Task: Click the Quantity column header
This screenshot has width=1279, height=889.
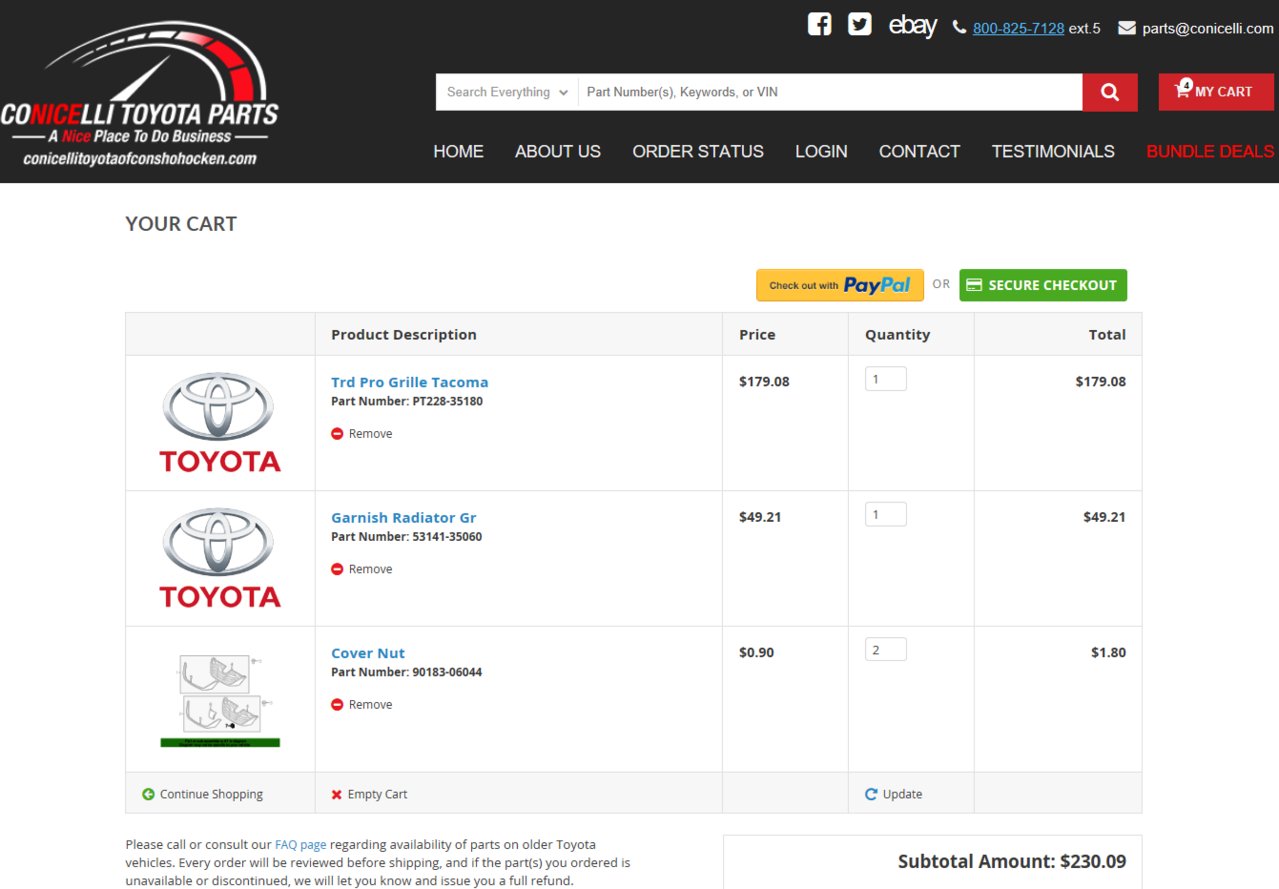Action: click(x=897, y=335)
